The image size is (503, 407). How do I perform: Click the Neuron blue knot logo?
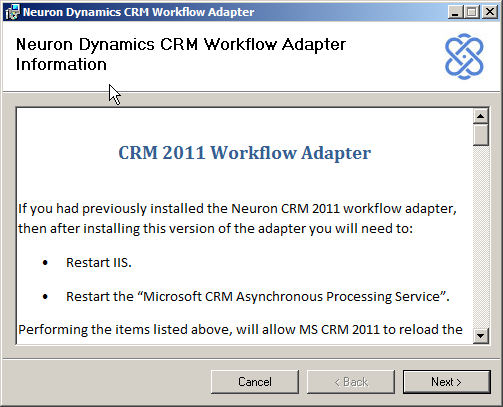pos(464,56)
